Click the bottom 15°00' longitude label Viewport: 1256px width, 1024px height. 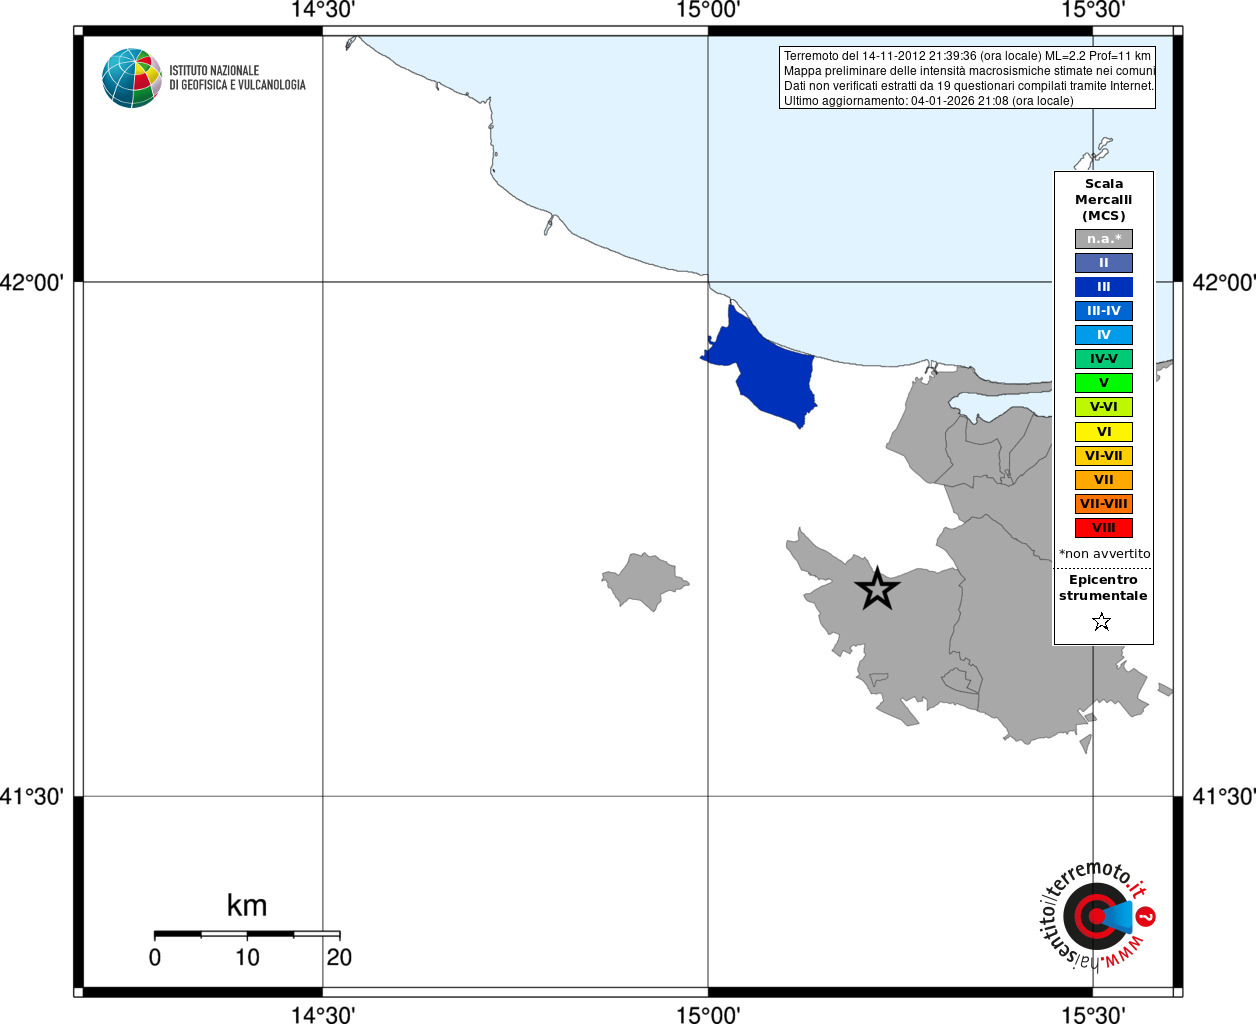(x=708, y=1015)
